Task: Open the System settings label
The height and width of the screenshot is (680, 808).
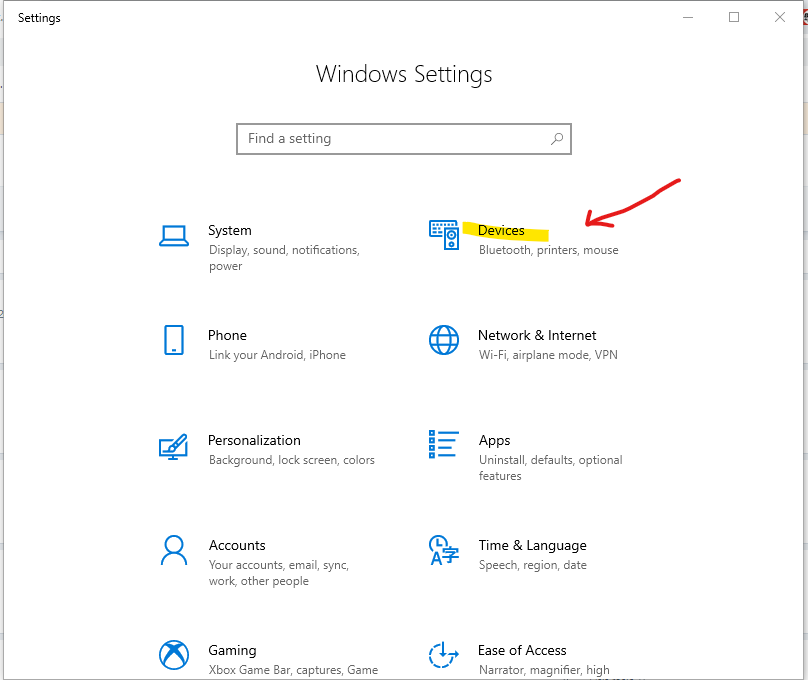Action: click(230, 230)
